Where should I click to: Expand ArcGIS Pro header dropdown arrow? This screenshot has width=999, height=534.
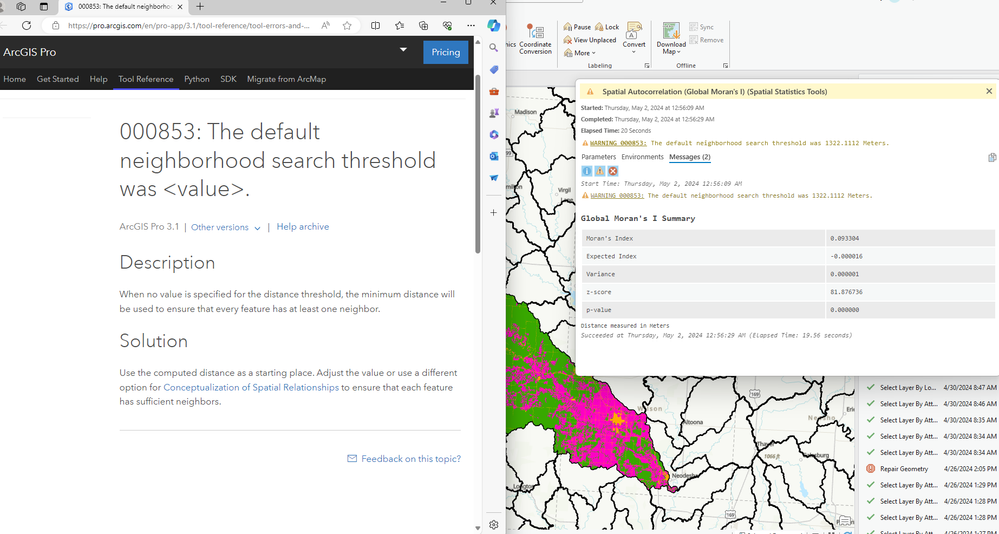pos(403,50)
